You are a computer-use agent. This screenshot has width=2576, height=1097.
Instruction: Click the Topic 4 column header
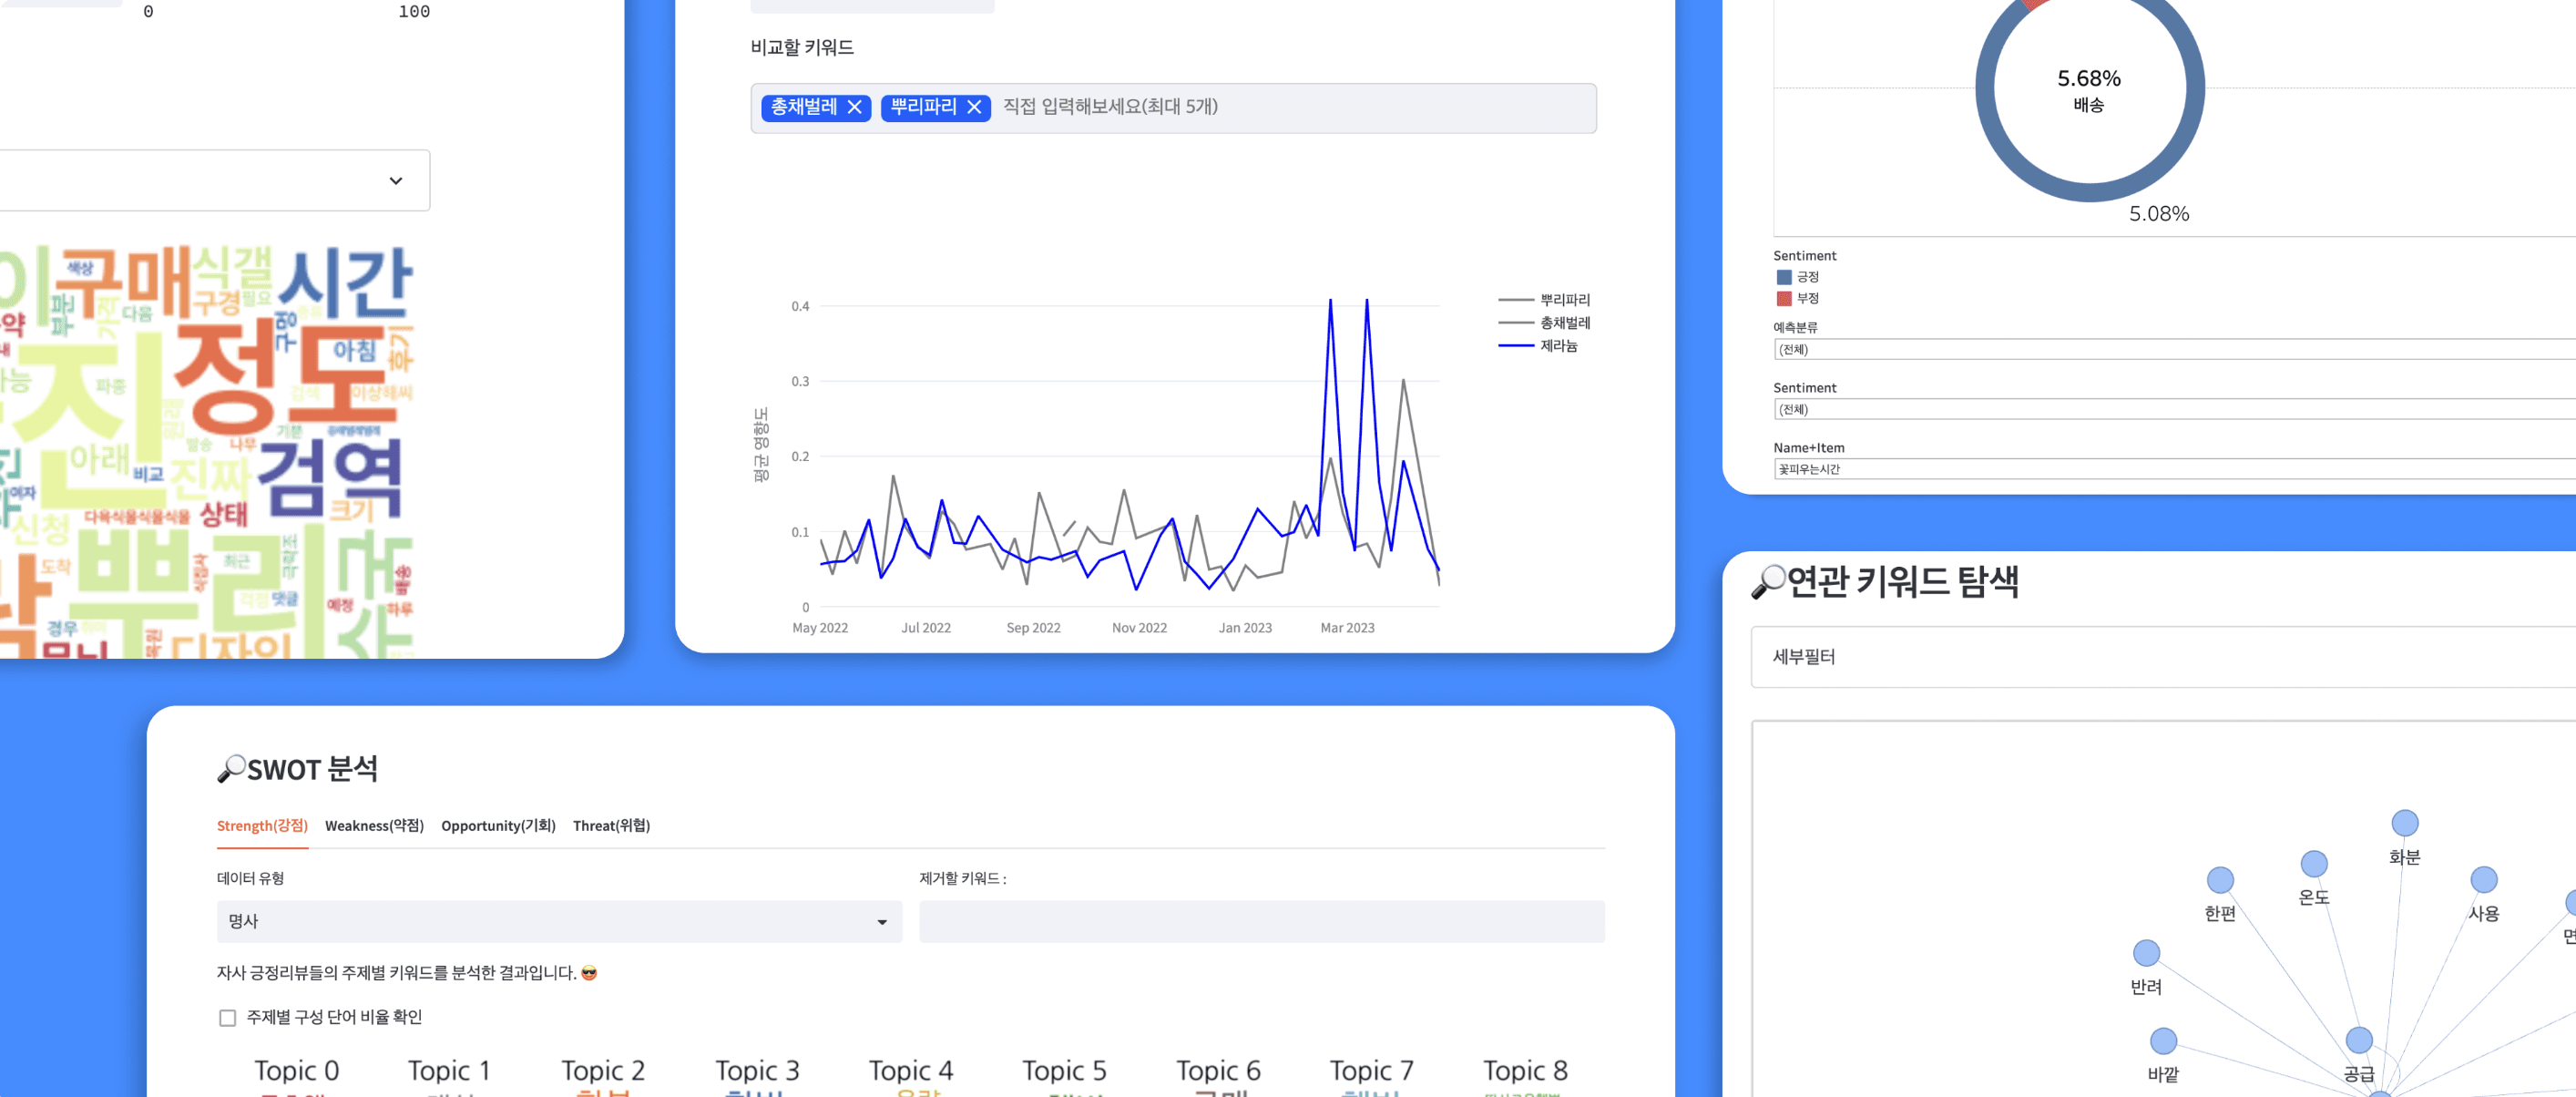coord(911,1071)
